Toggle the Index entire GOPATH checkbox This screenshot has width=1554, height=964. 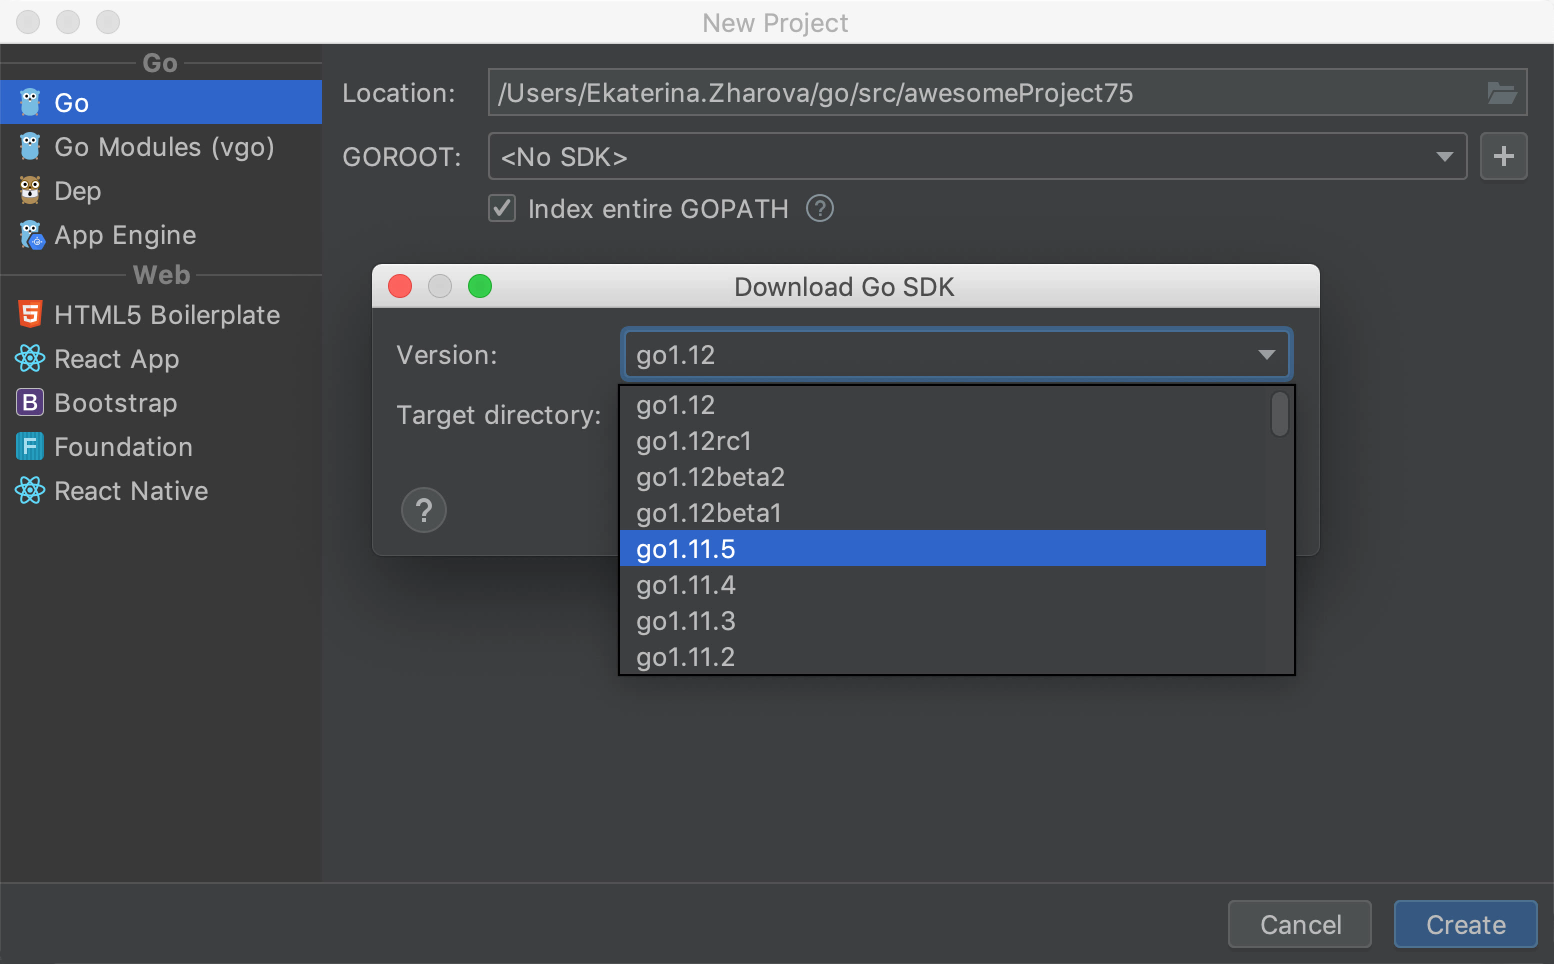tap(502, 208)
